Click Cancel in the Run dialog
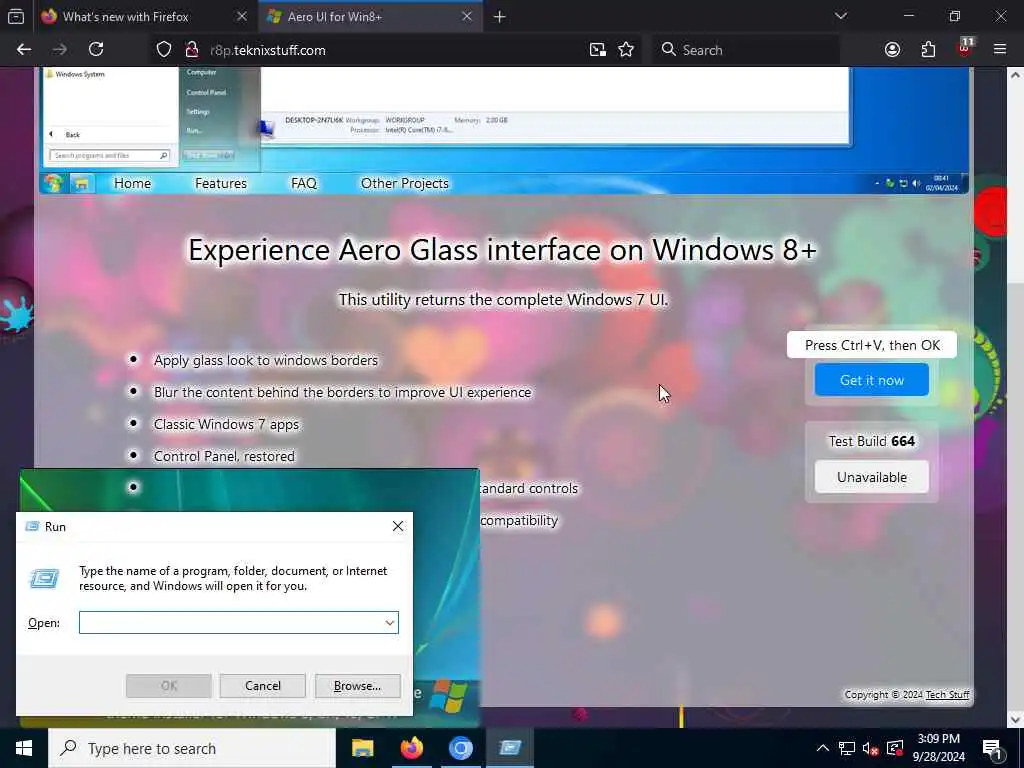The image size is (1024, 768). 263,686
